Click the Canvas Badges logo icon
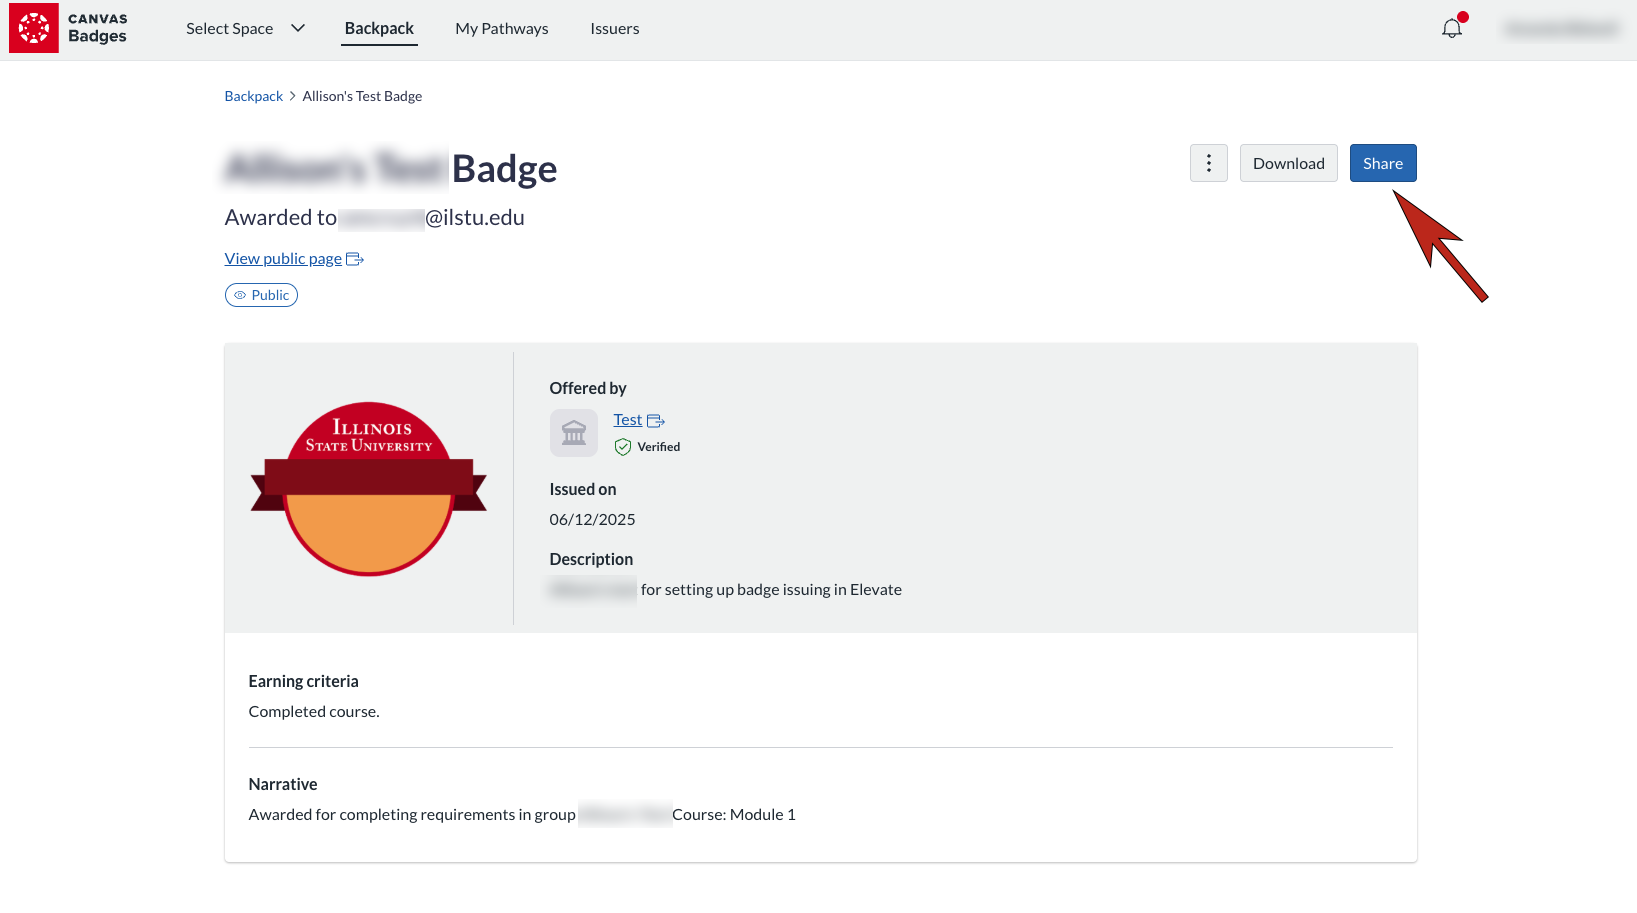The image size is (1637, 913). [x=34, y=28]
